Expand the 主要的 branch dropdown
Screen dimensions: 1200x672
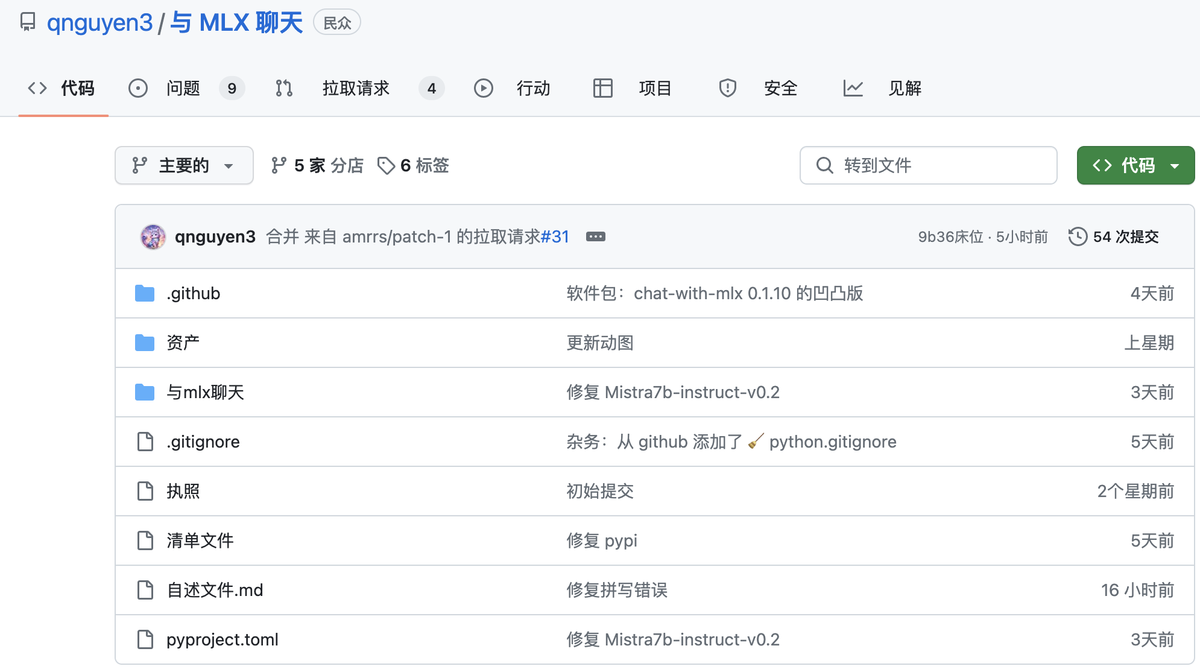pos(184,165)
